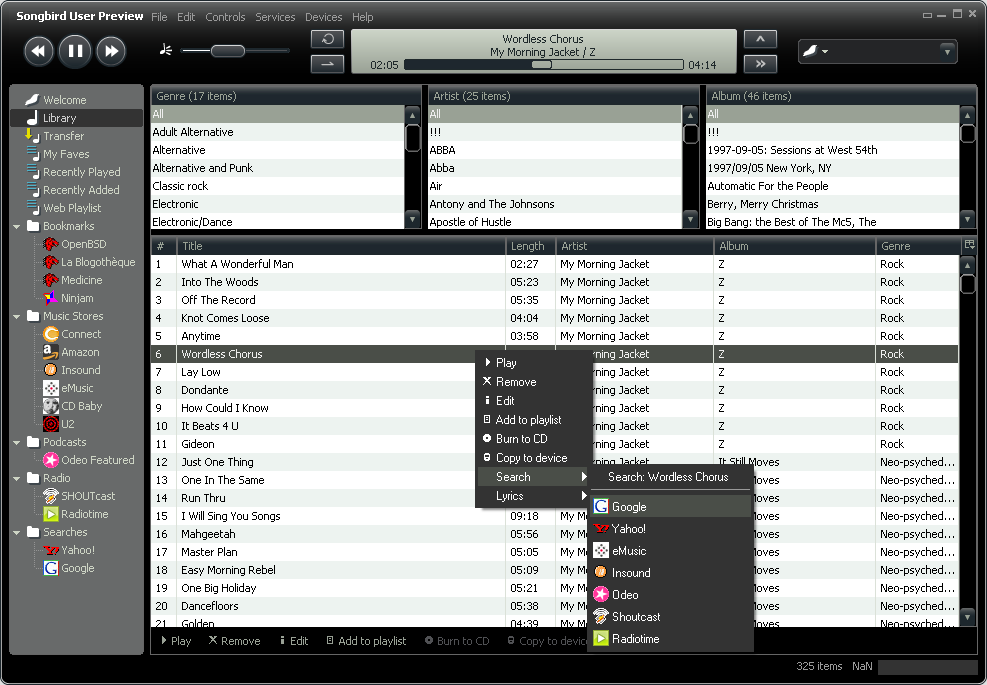Click Play in the bottom toolbar
This screenshot has height=685, width=987.
pyautogui.click(x=176, y=641)
